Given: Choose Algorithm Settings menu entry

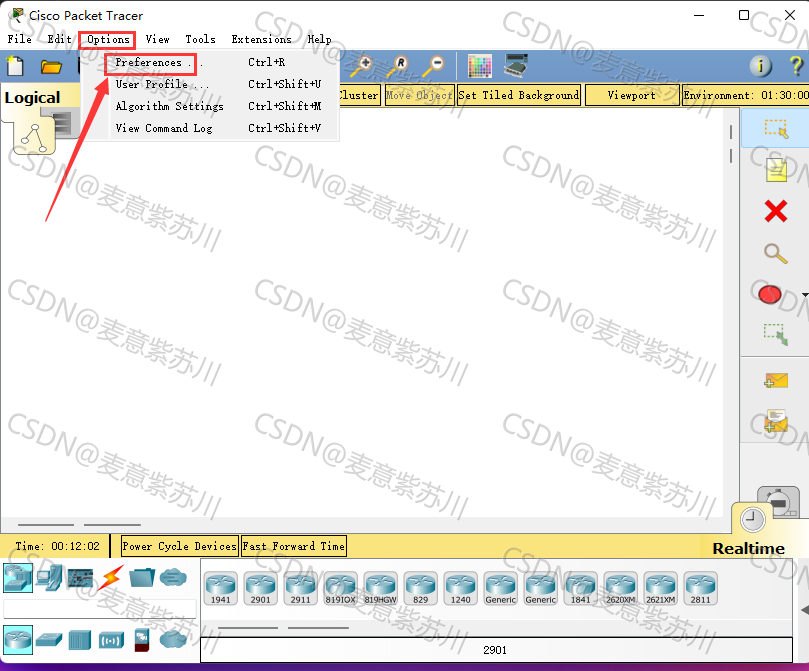Looking at the screenshot, I should coord(209,106).
